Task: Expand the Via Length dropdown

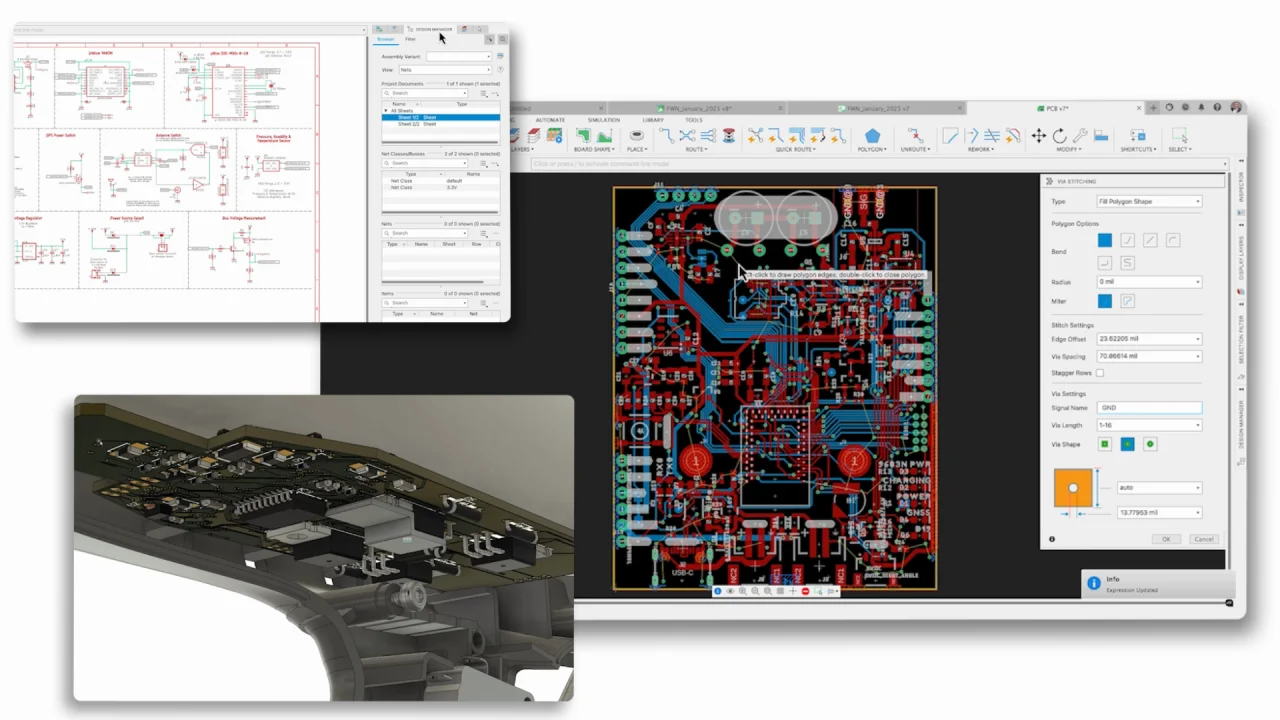Action: click(x=1149, y=425)
